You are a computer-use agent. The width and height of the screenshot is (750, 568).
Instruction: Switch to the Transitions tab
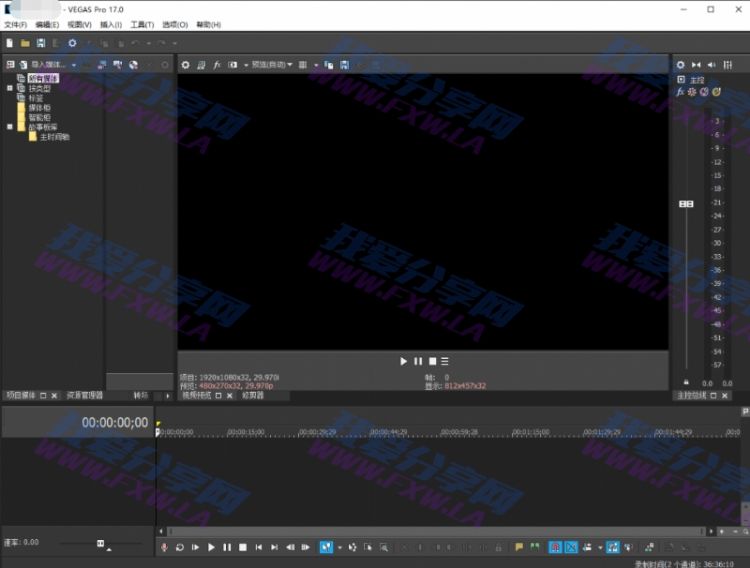tap(141, 395)
